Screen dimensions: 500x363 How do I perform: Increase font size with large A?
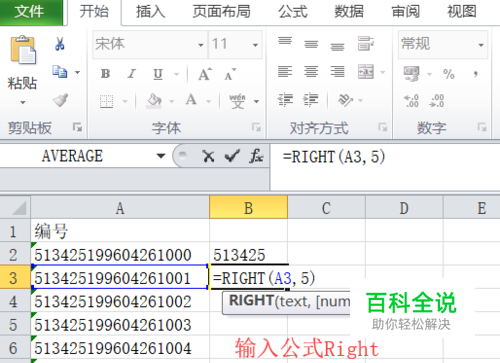click(x=205, y=74)
